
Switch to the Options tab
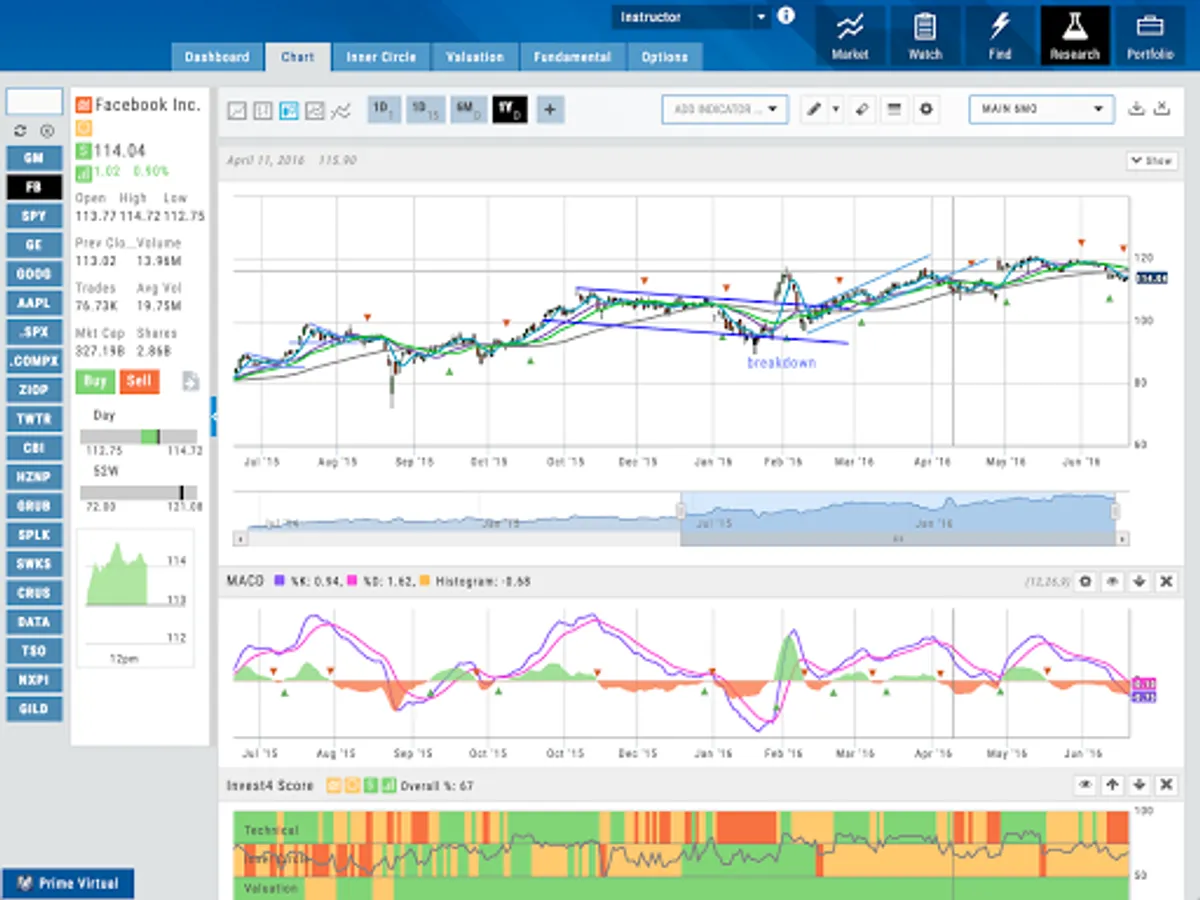pos(664,57)
